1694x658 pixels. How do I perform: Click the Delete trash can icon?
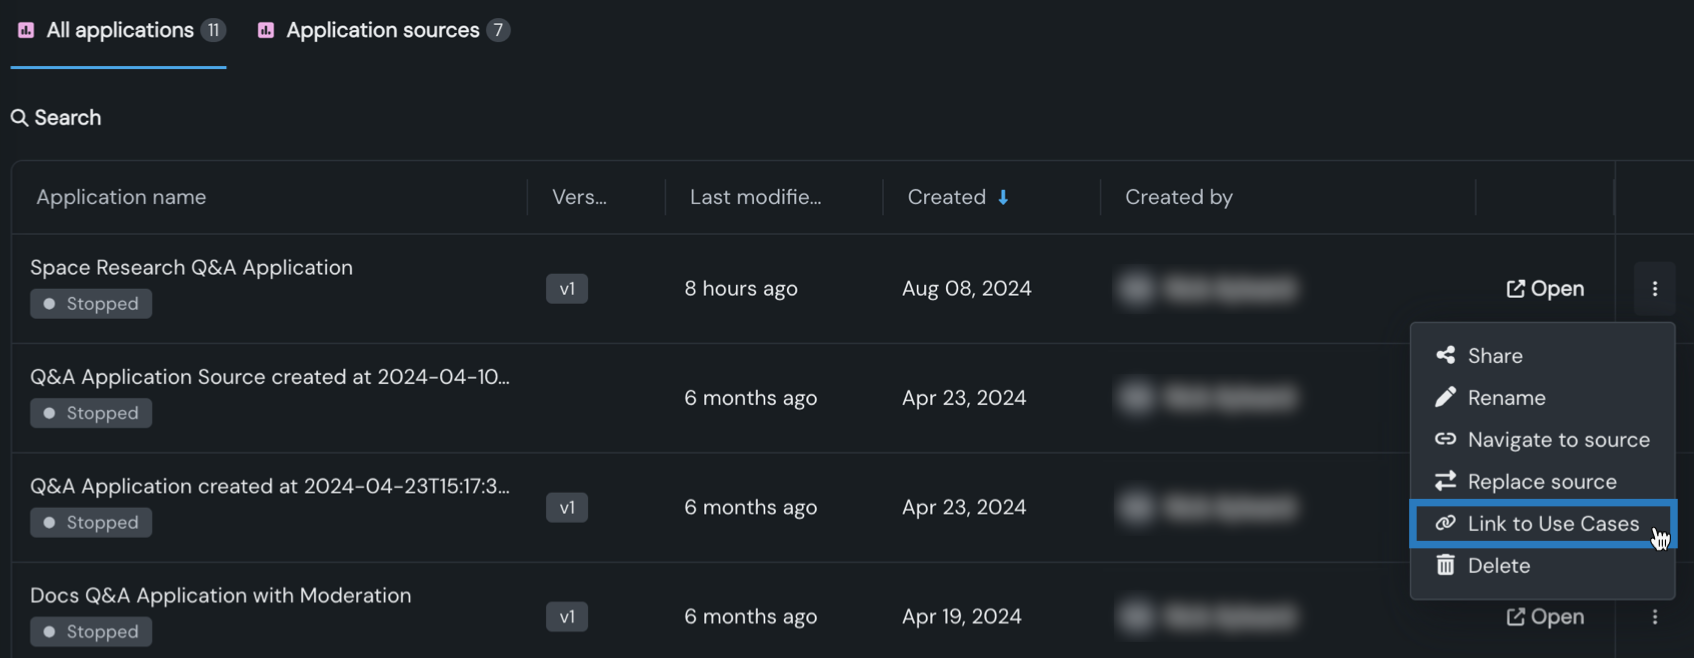[x=1445, y=565]
